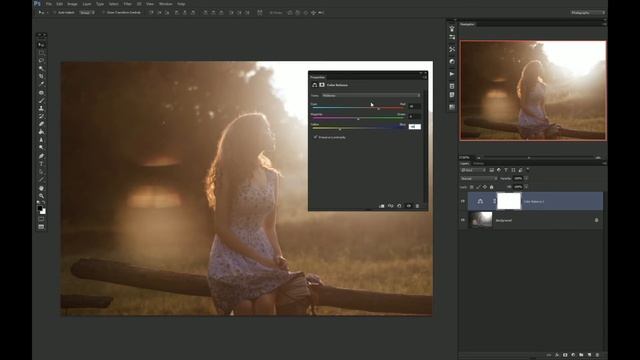Open the Photography workspace switcher

point(588,13)
